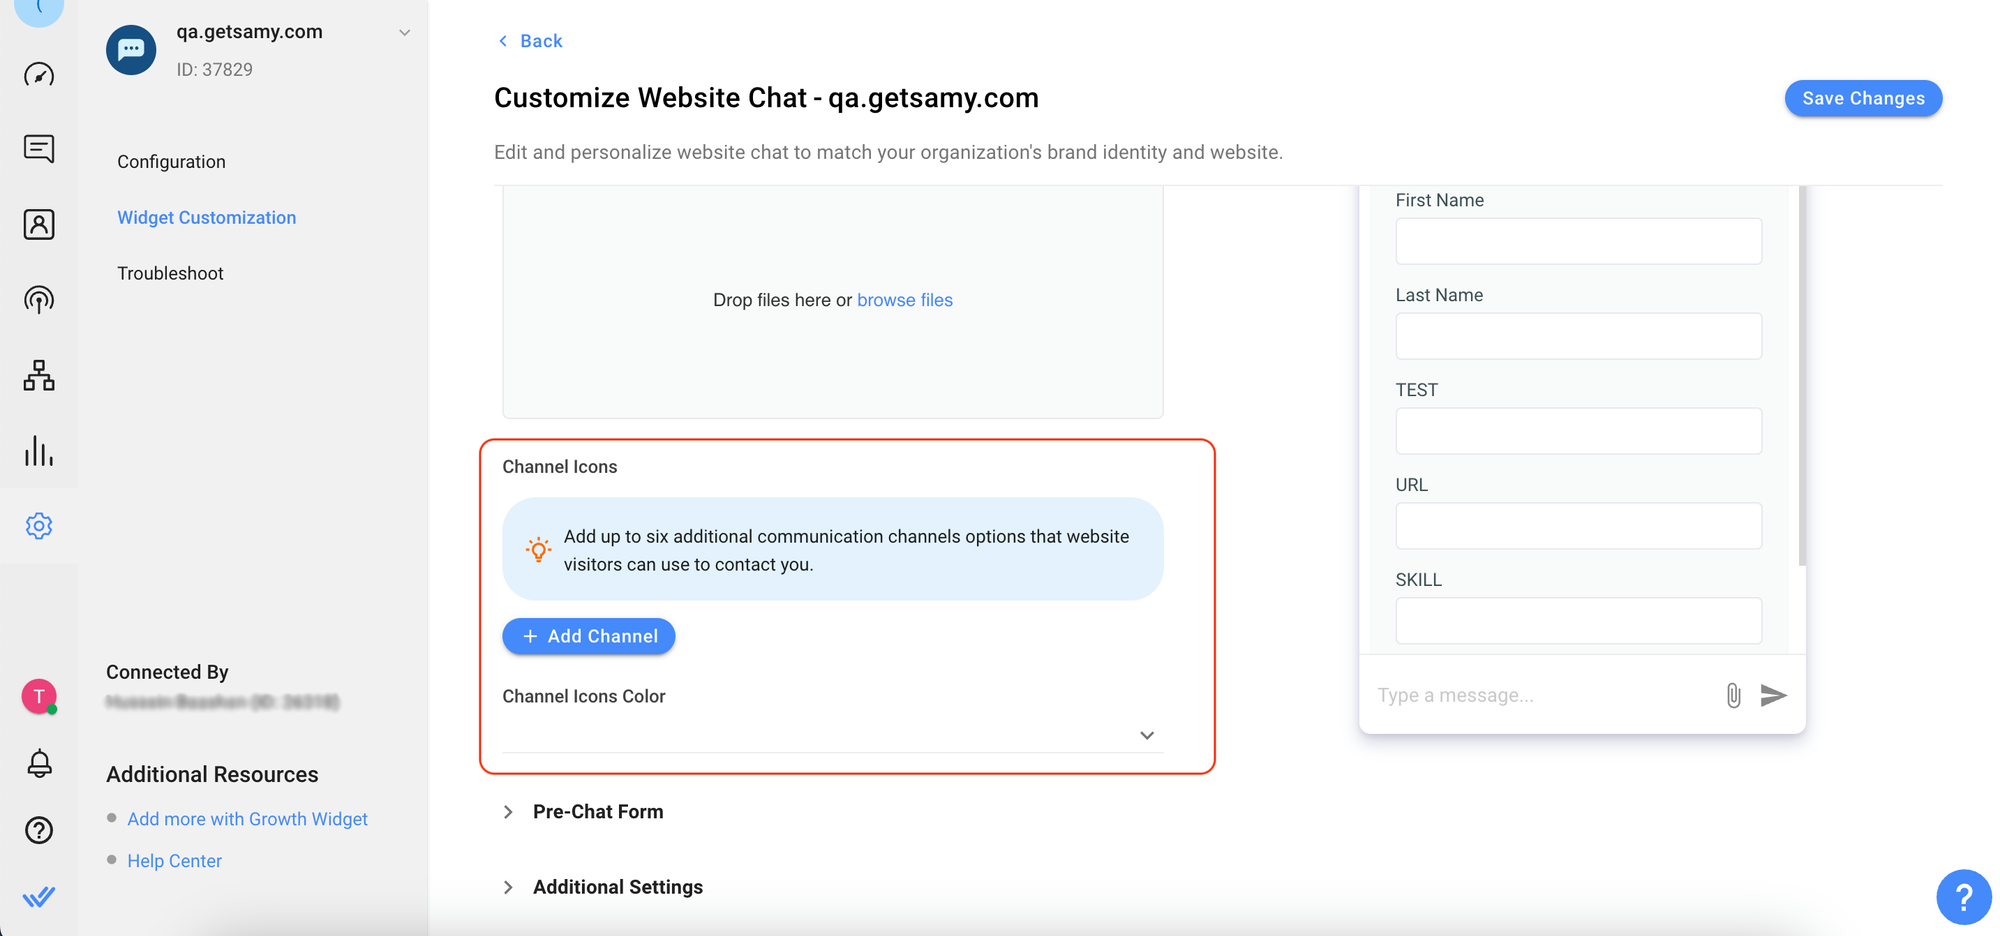The height and width of the screenshot is (936, 2000).
Task: Select Configuration in the side menu
Action: (171, 162)
